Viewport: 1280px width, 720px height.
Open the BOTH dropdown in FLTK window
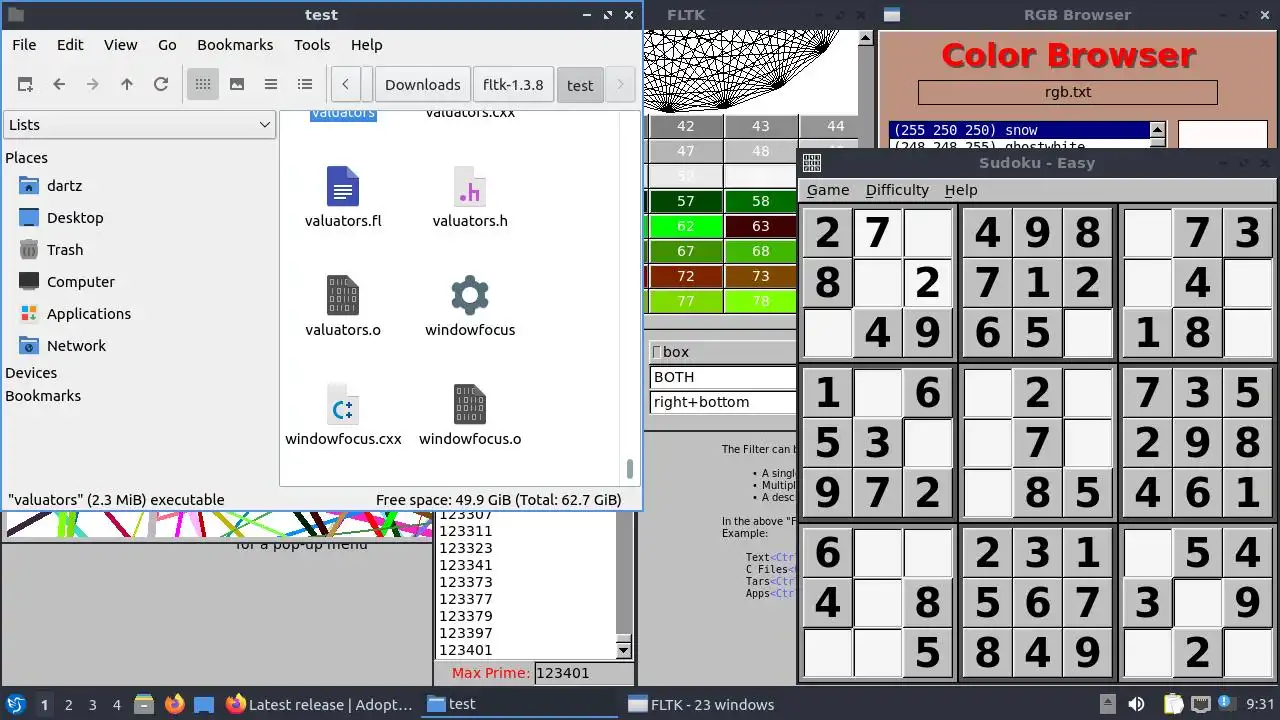[723, 377]
